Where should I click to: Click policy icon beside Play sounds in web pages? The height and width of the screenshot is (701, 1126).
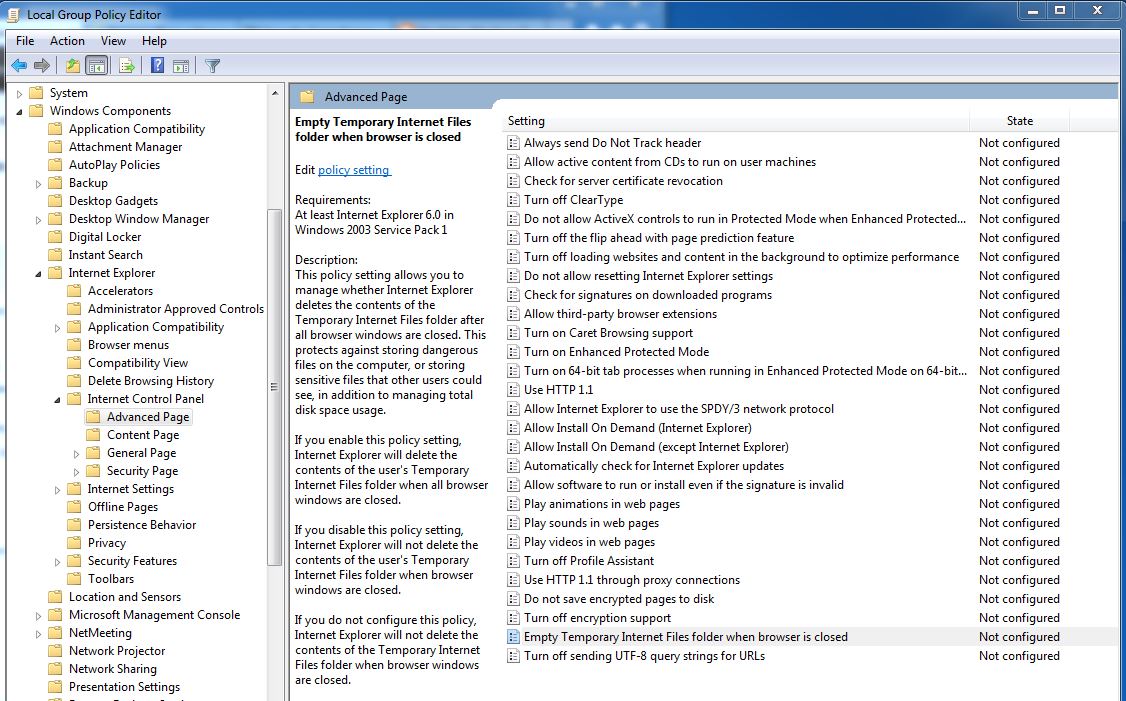[513, 523]
